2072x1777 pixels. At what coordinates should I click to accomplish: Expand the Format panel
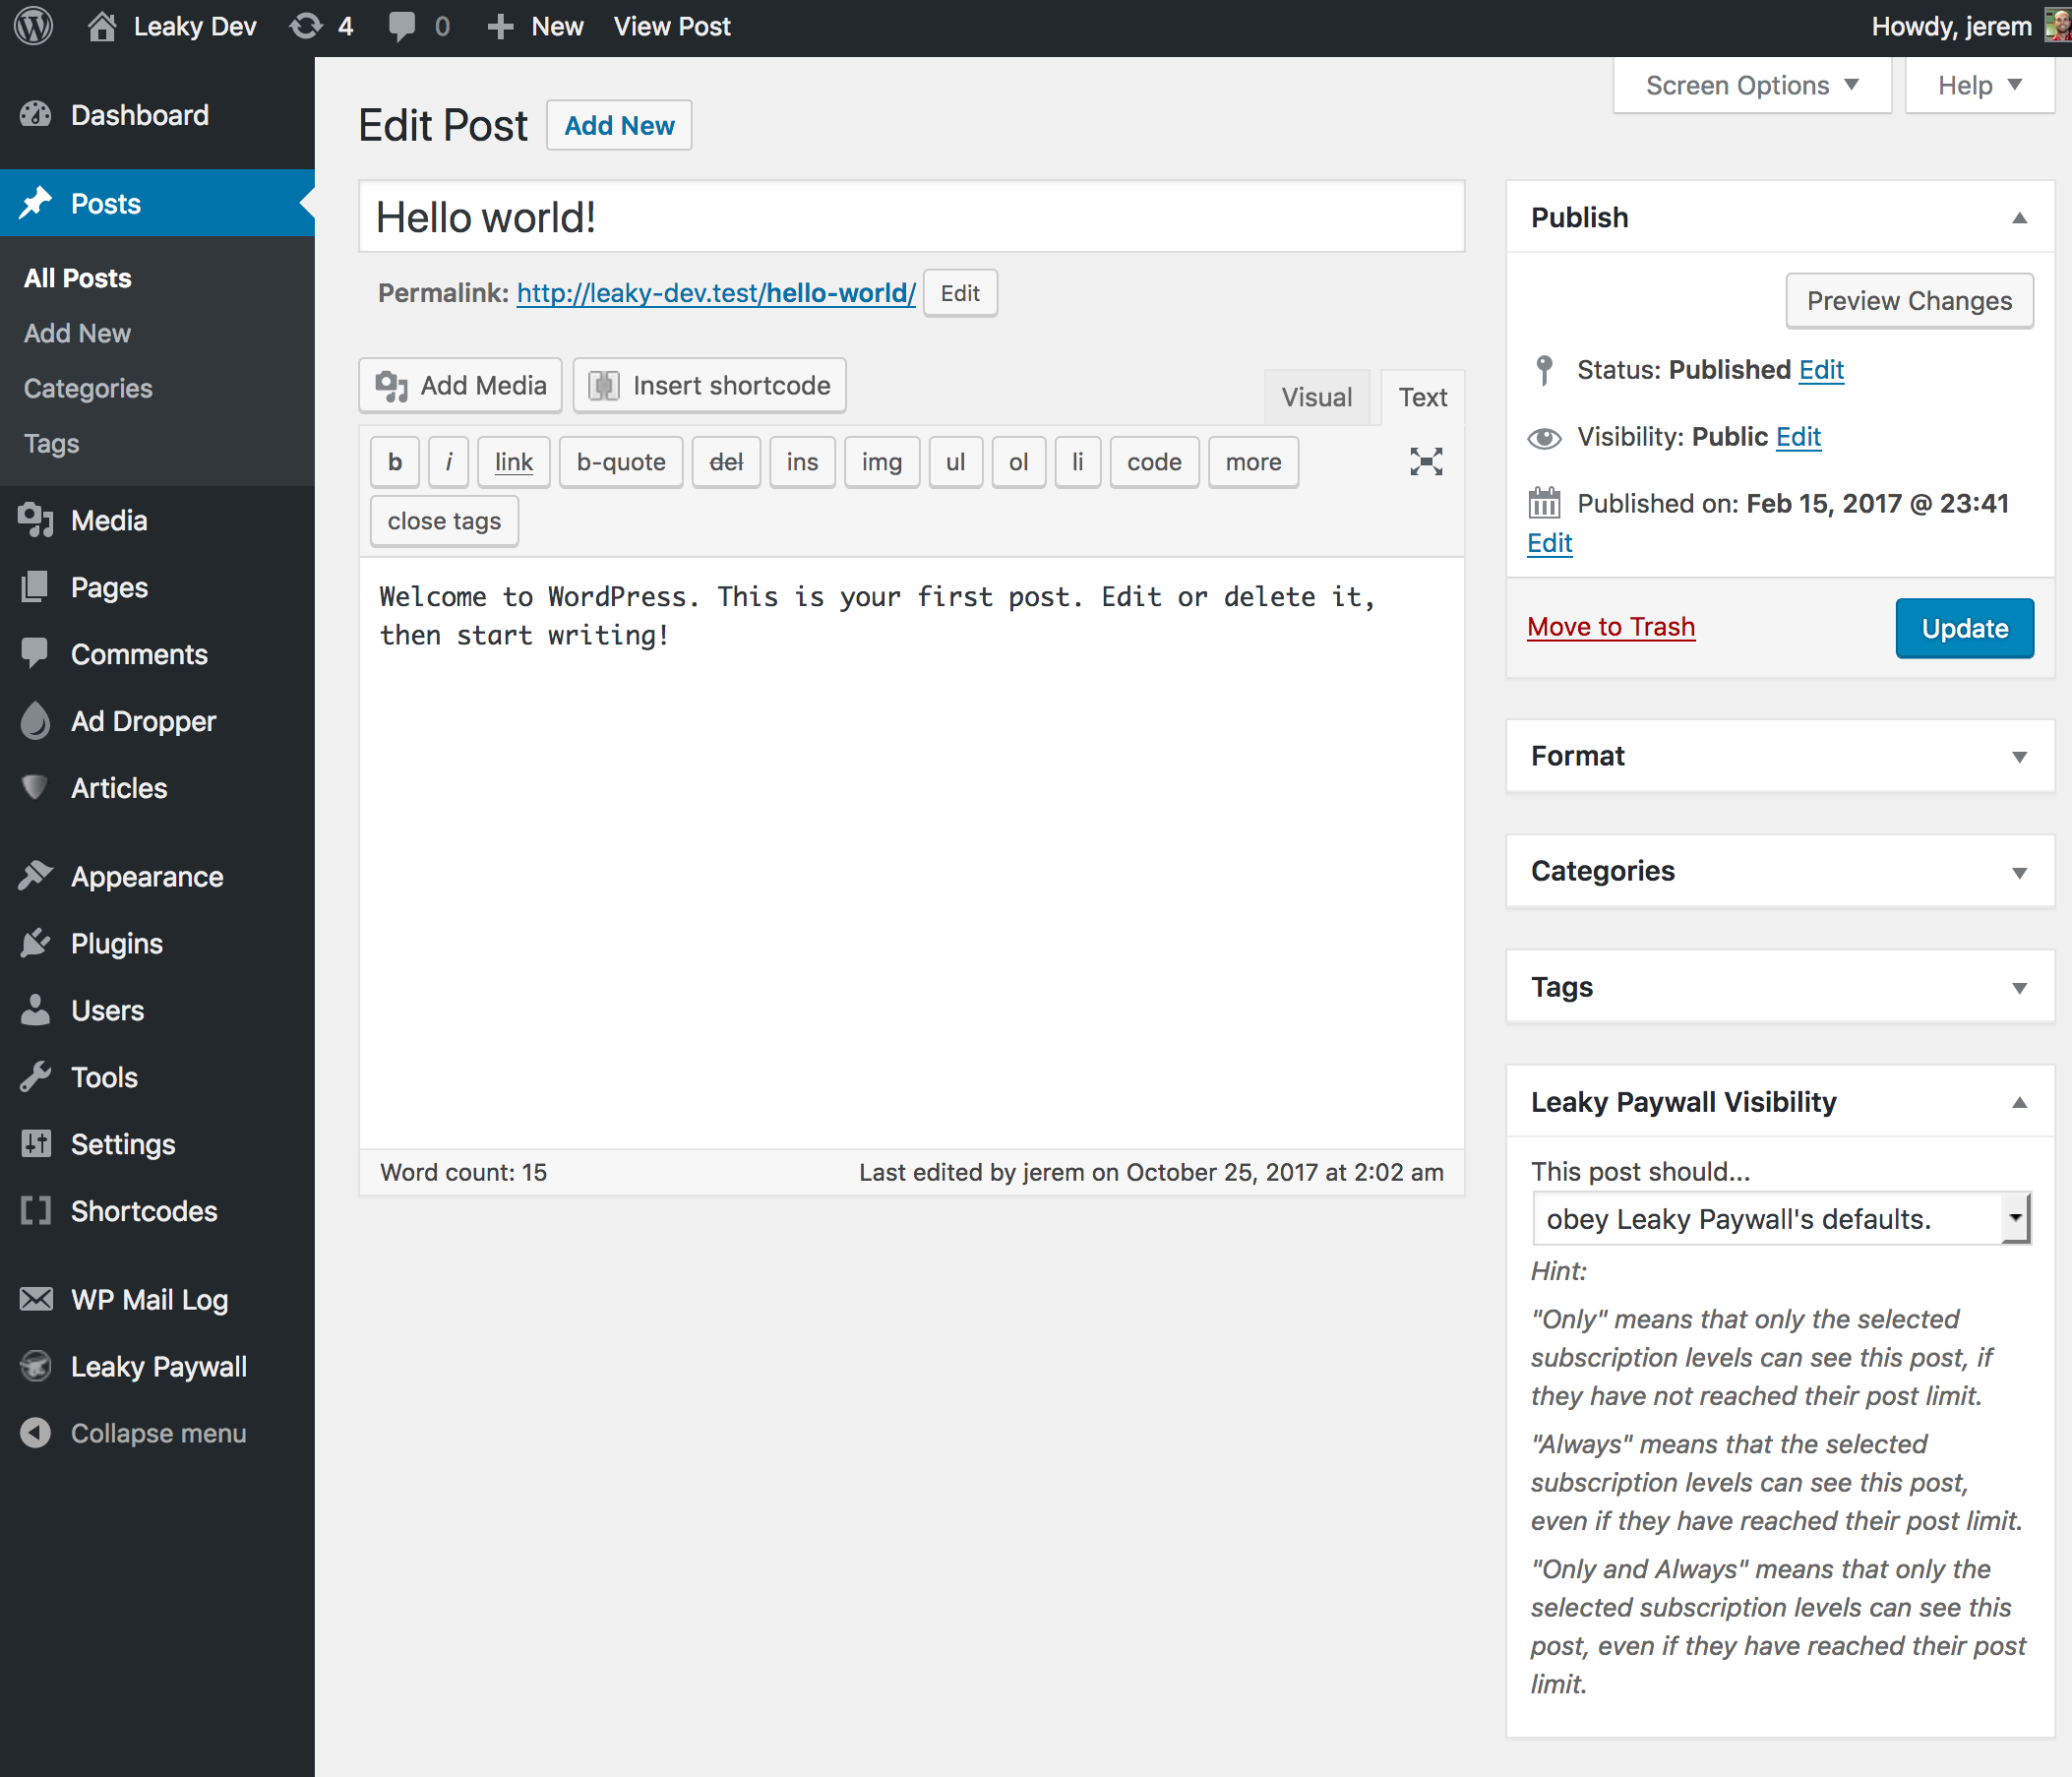[2018, 757]
